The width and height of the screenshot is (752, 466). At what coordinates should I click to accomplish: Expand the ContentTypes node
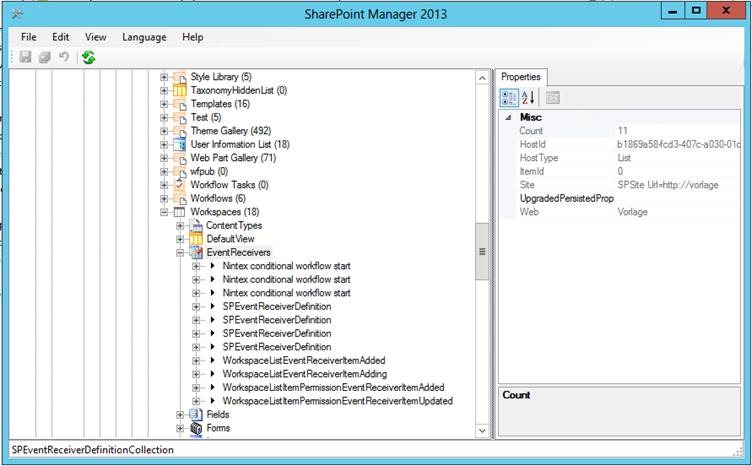point(180,225)
